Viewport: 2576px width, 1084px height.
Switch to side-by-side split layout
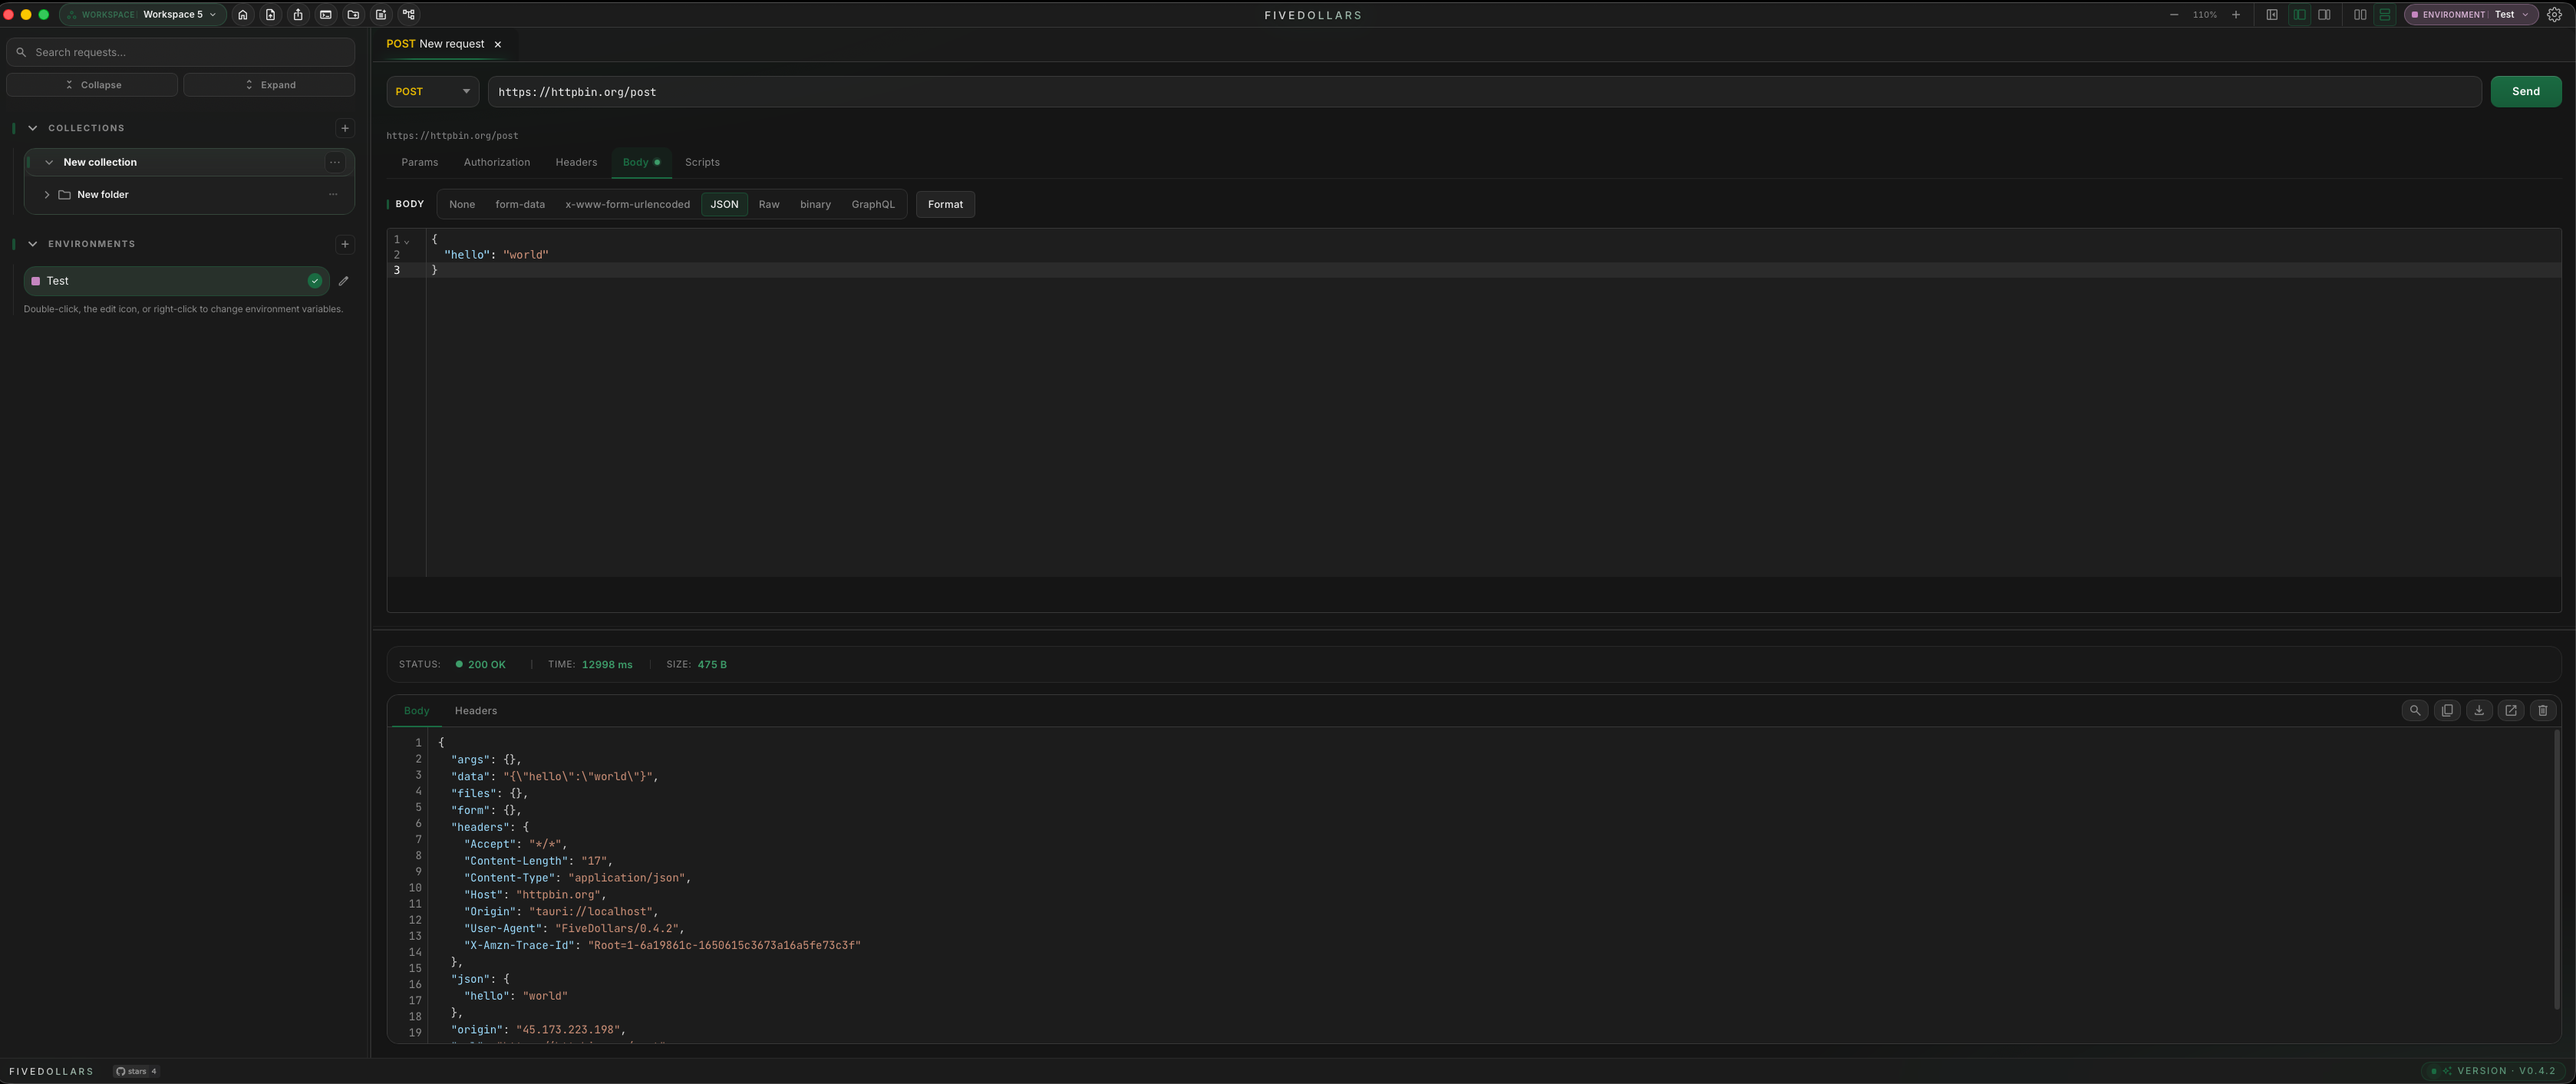point(2360,15)
